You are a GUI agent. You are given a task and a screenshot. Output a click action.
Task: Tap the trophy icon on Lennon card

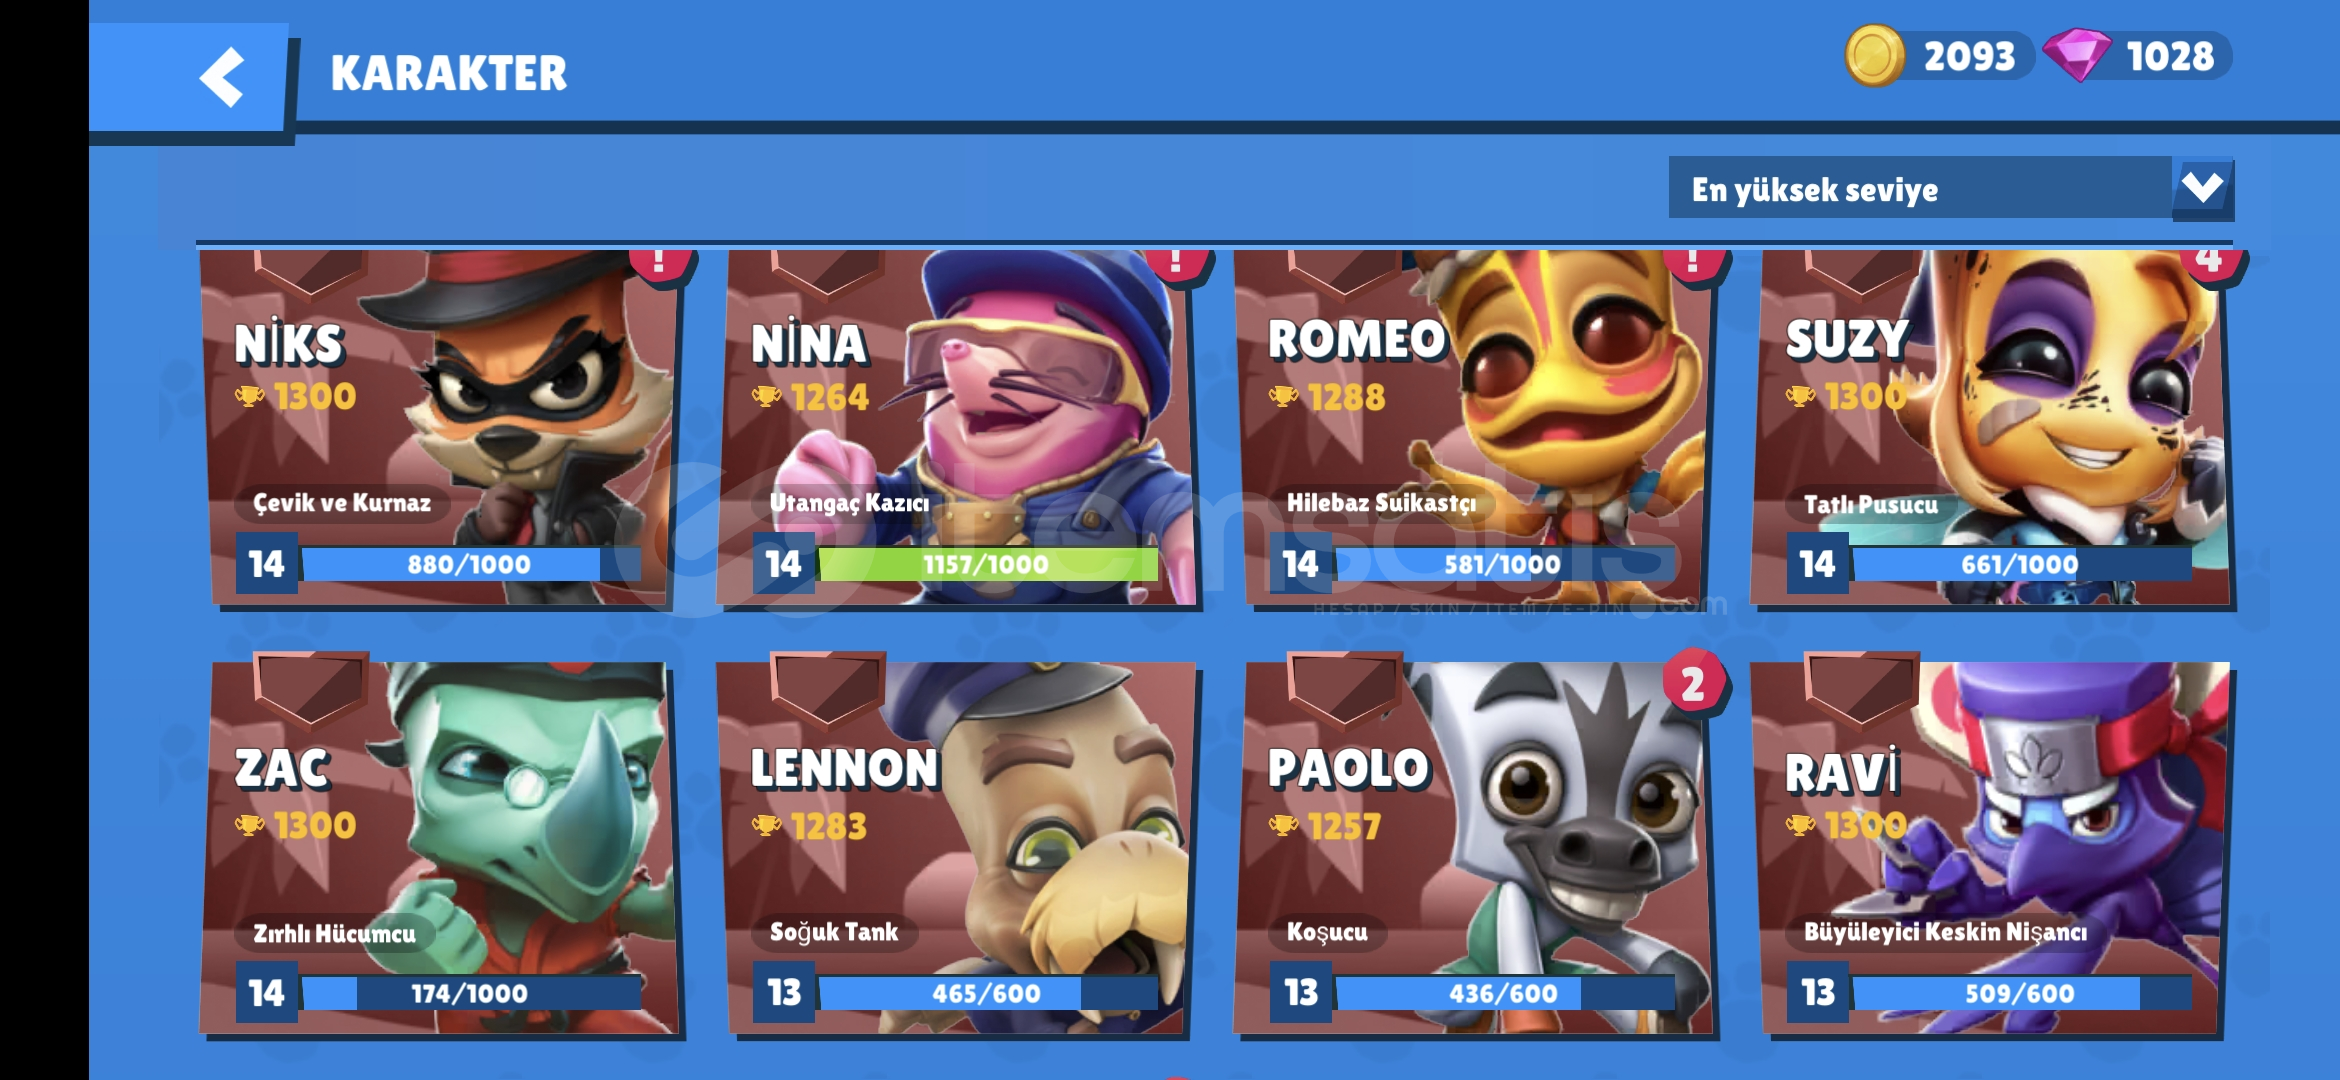767,826
